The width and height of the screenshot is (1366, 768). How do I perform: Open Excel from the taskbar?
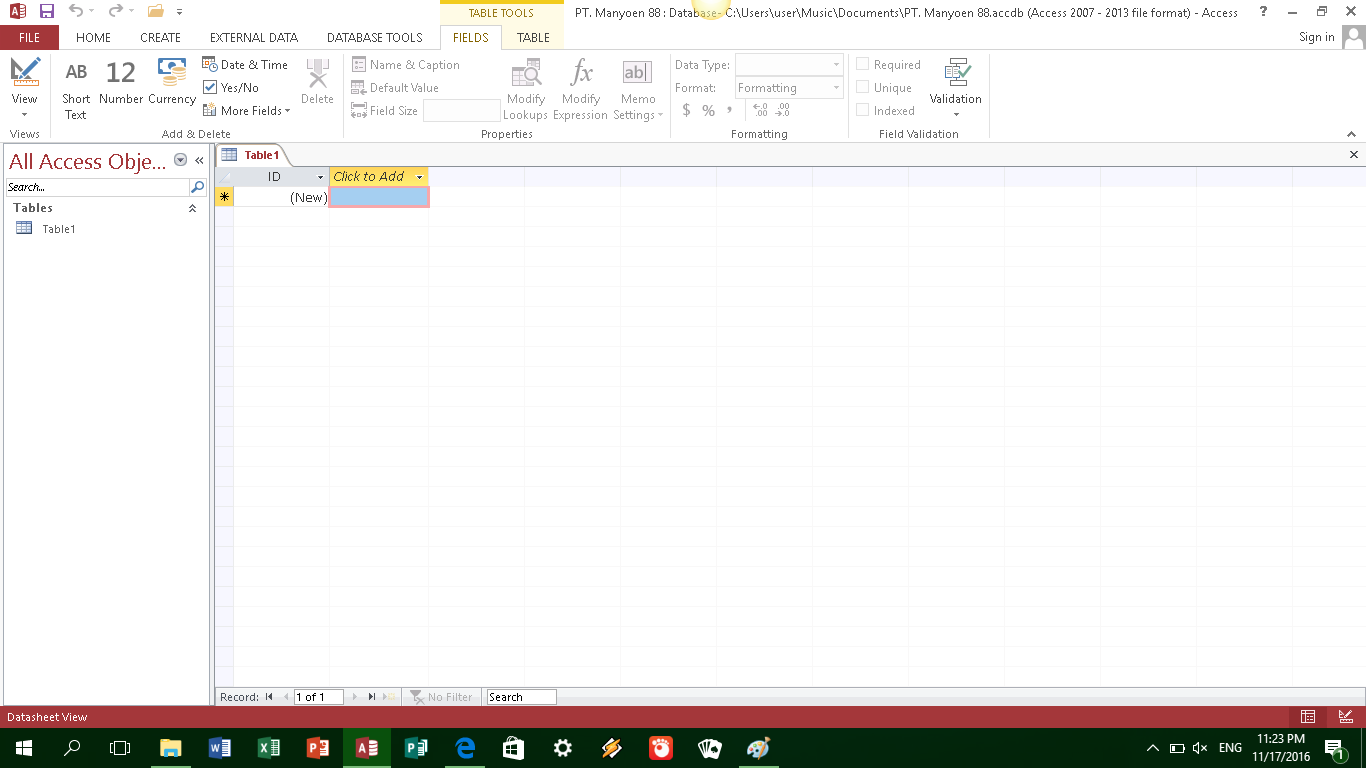[x=269, y=748]
